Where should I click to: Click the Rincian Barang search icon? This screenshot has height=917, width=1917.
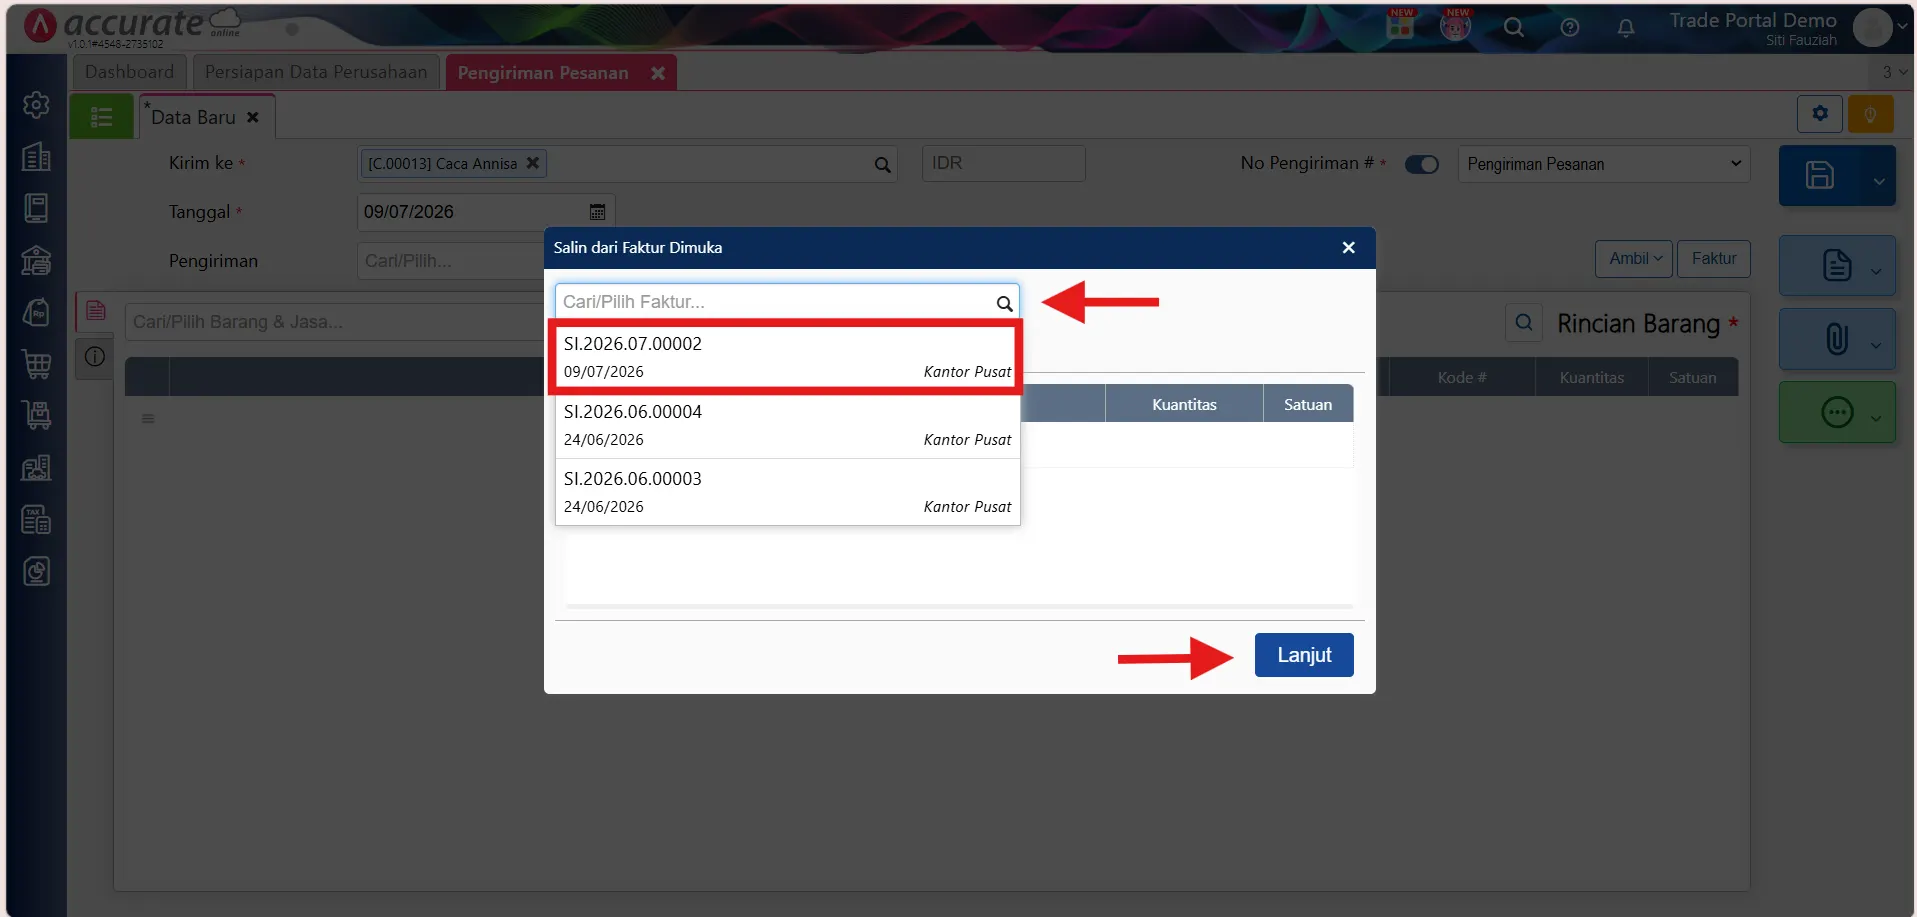tap(1523, 323)
